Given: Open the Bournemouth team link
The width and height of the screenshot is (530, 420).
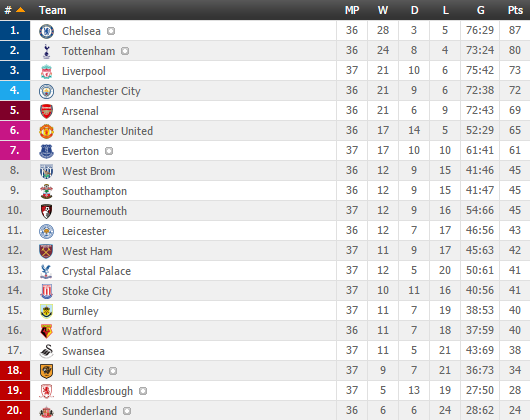Looking at the screenshot, I should pyautogui.click(x=94, y=211).
